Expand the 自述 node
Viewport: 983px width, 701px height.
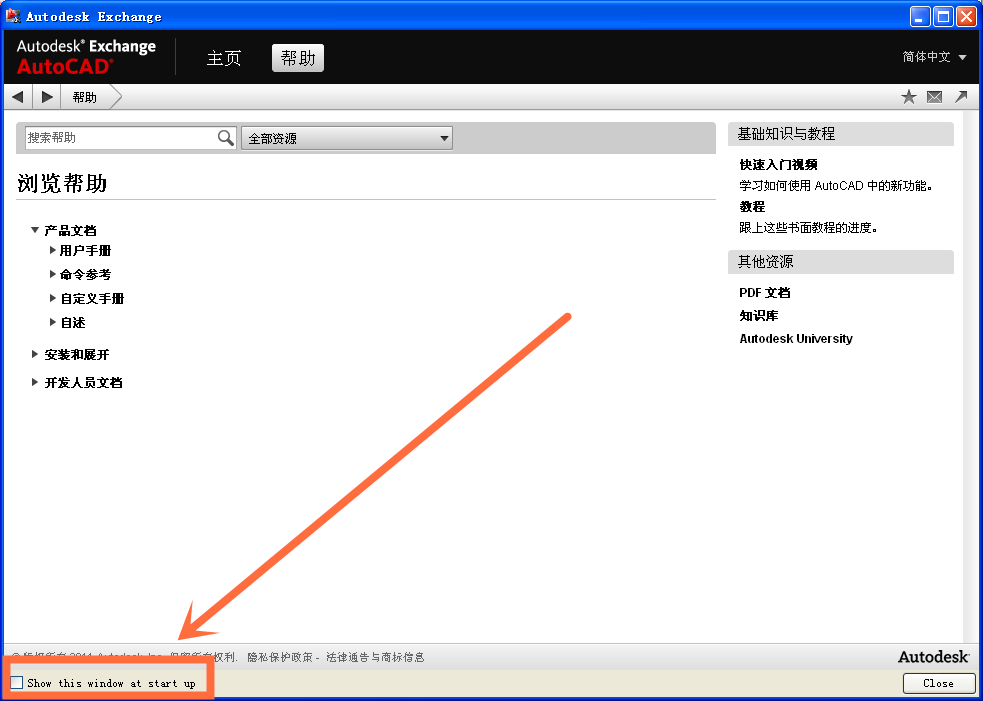53,322
